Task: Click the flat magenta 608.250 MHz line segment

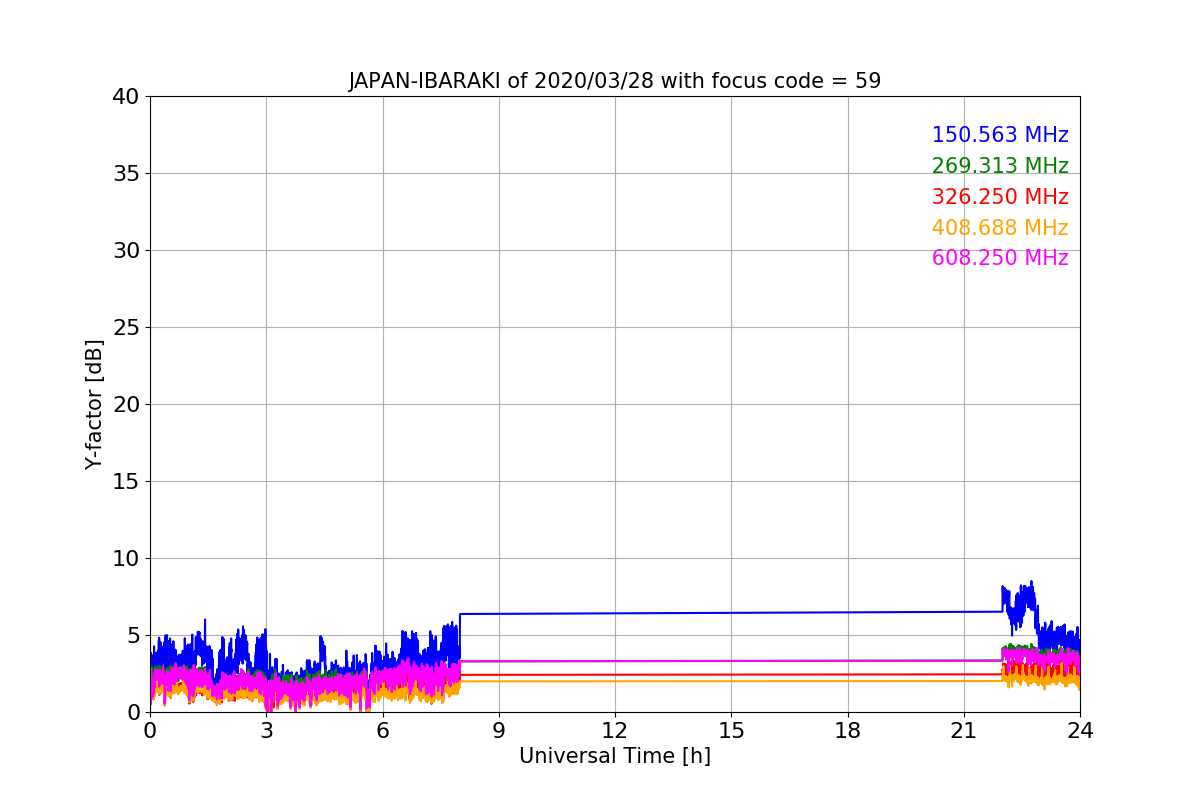Action: point(730,661)
